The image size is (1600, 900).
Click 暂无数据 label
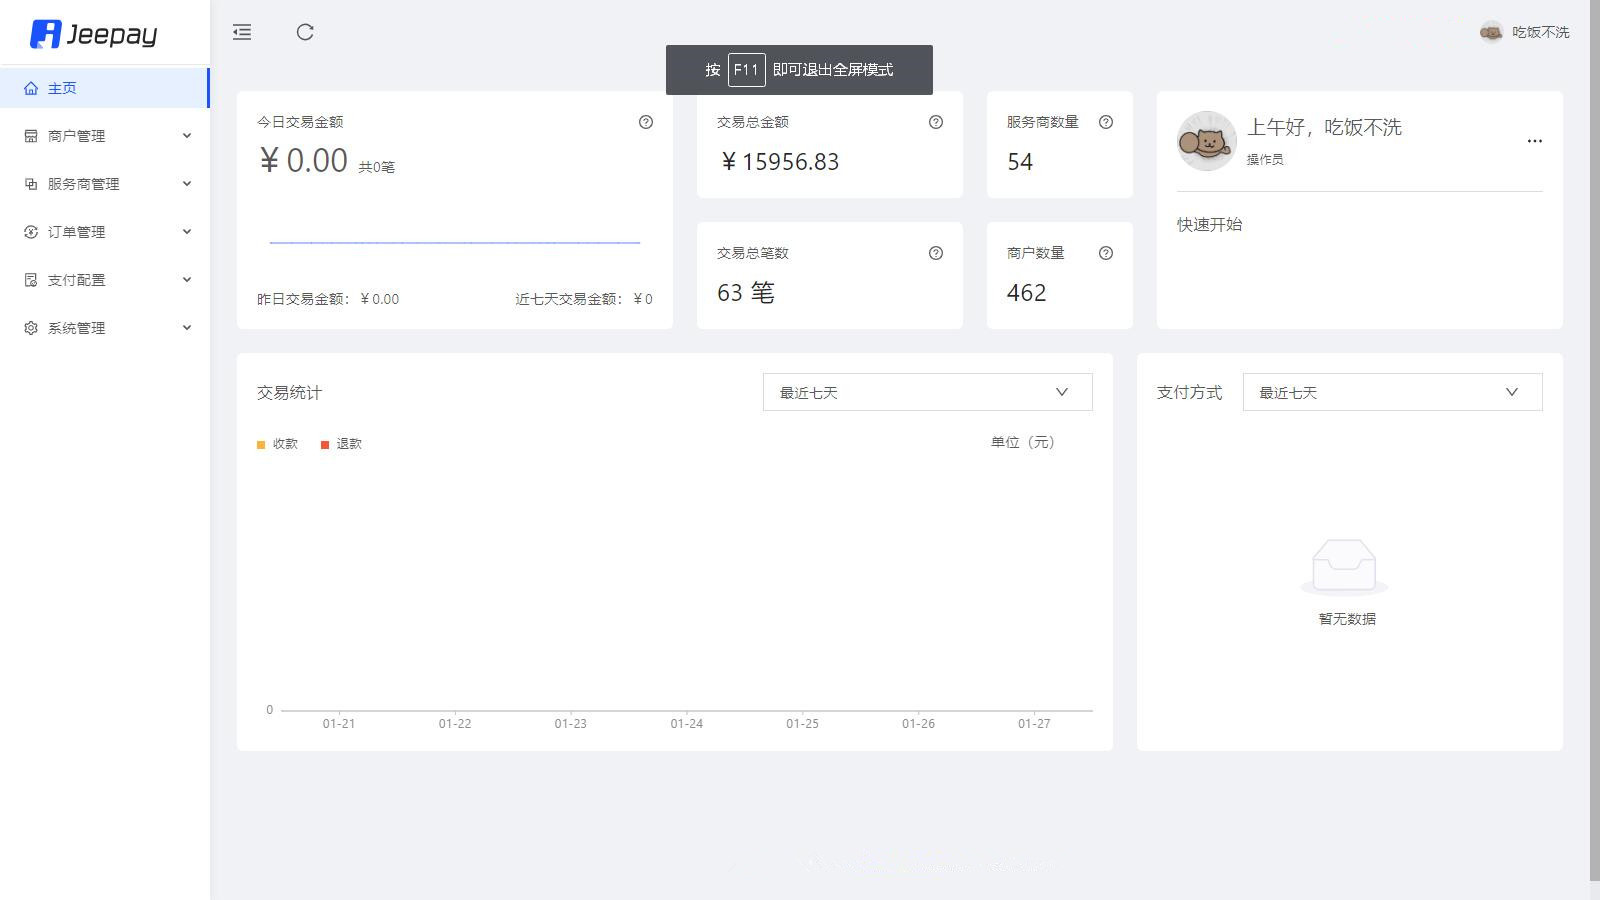point(1347,619)
